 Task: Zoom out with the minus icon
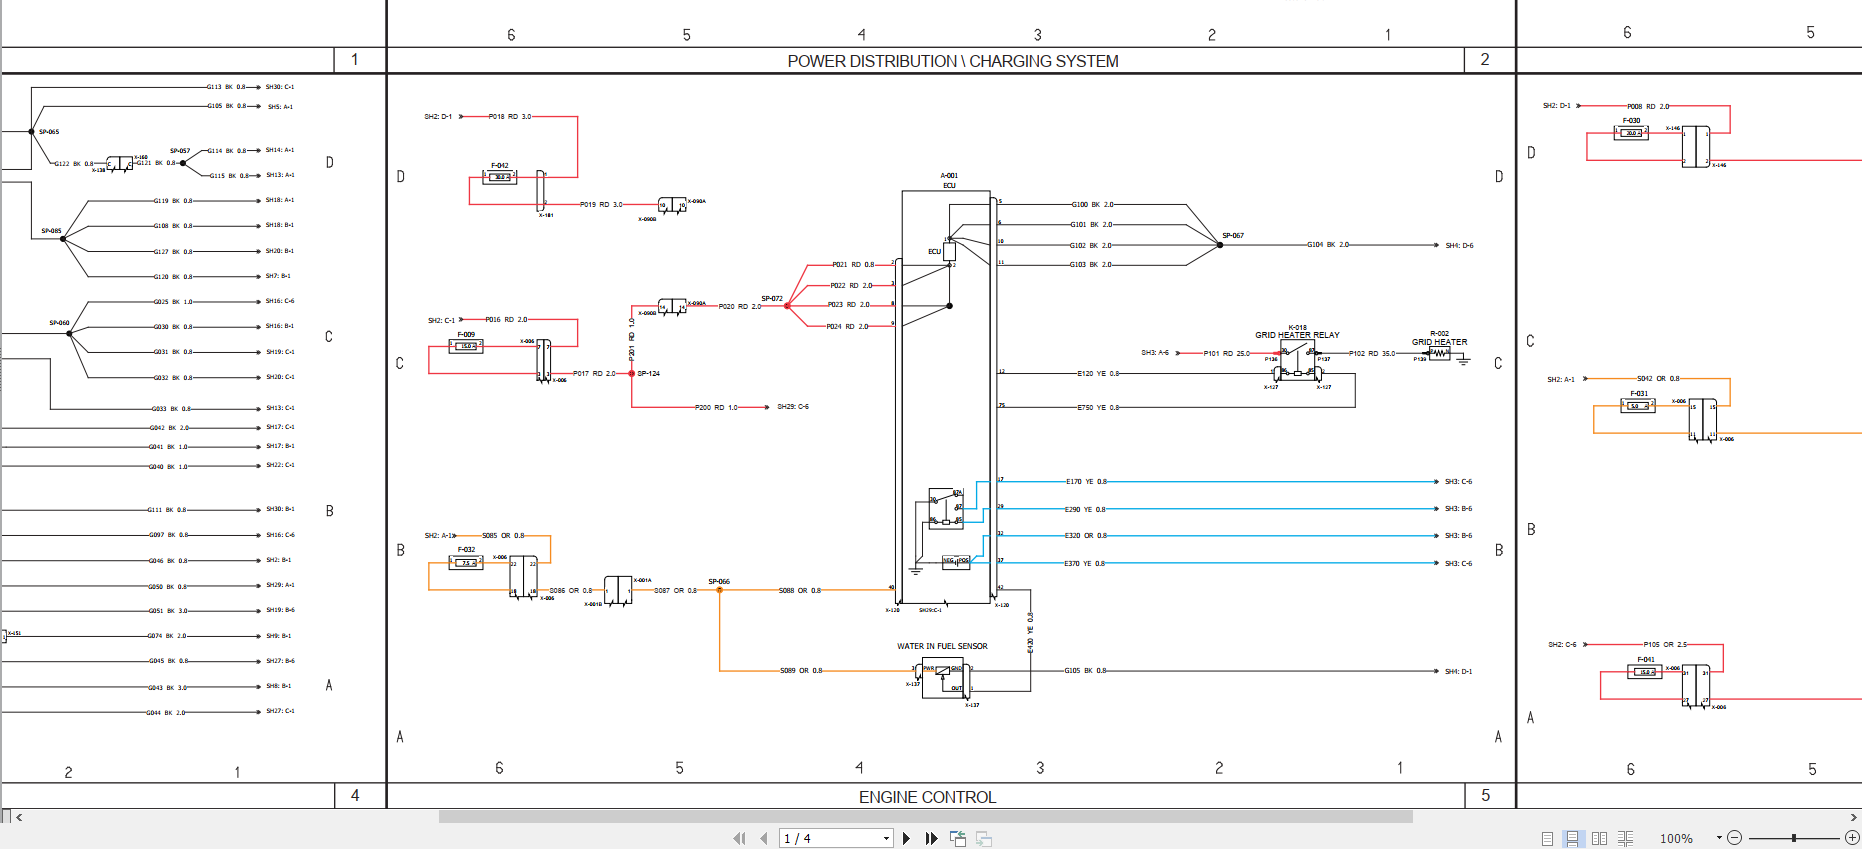1735,838
